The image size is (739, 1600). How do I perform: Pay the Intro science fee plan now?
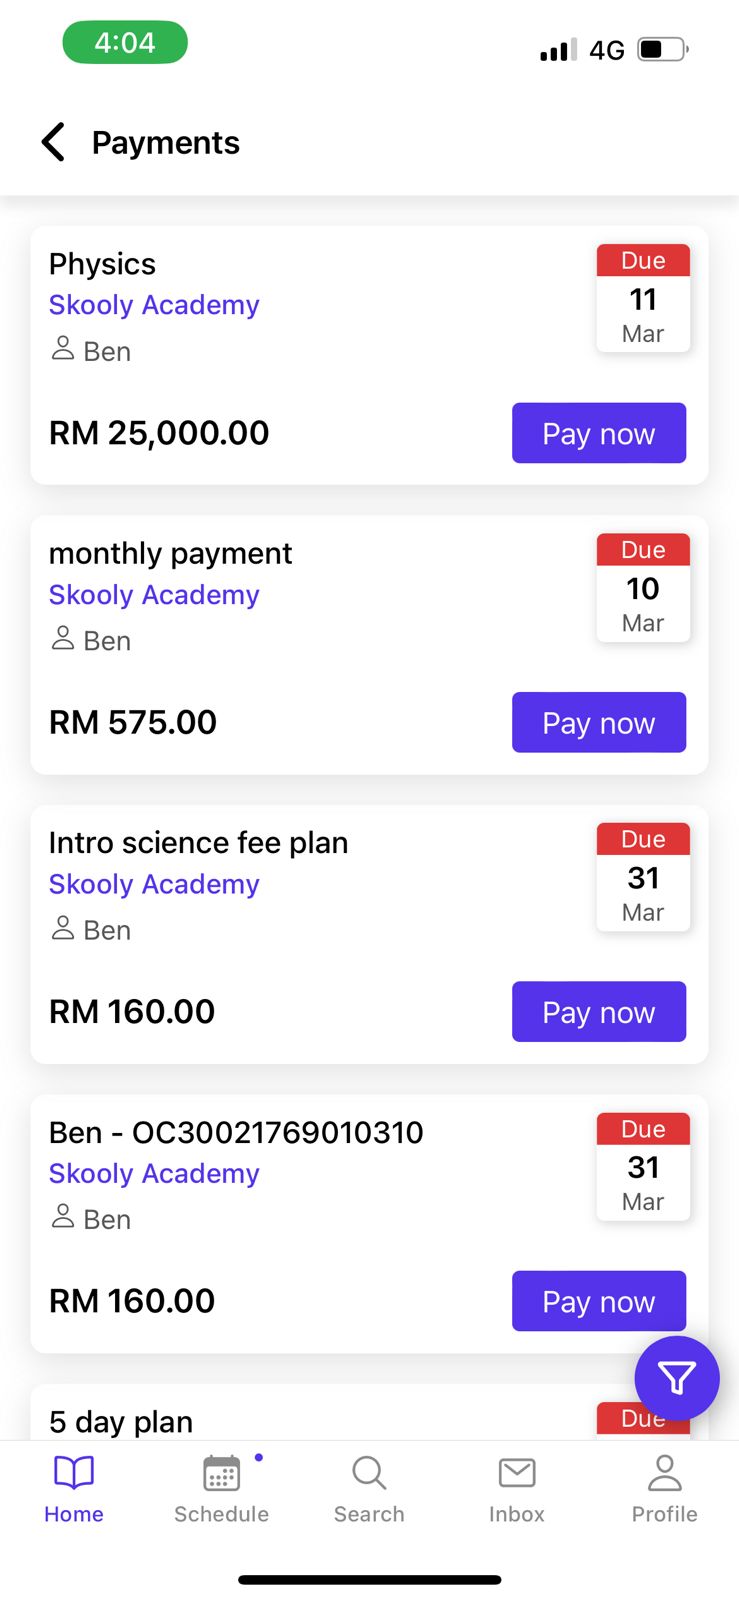[599, 1011]
